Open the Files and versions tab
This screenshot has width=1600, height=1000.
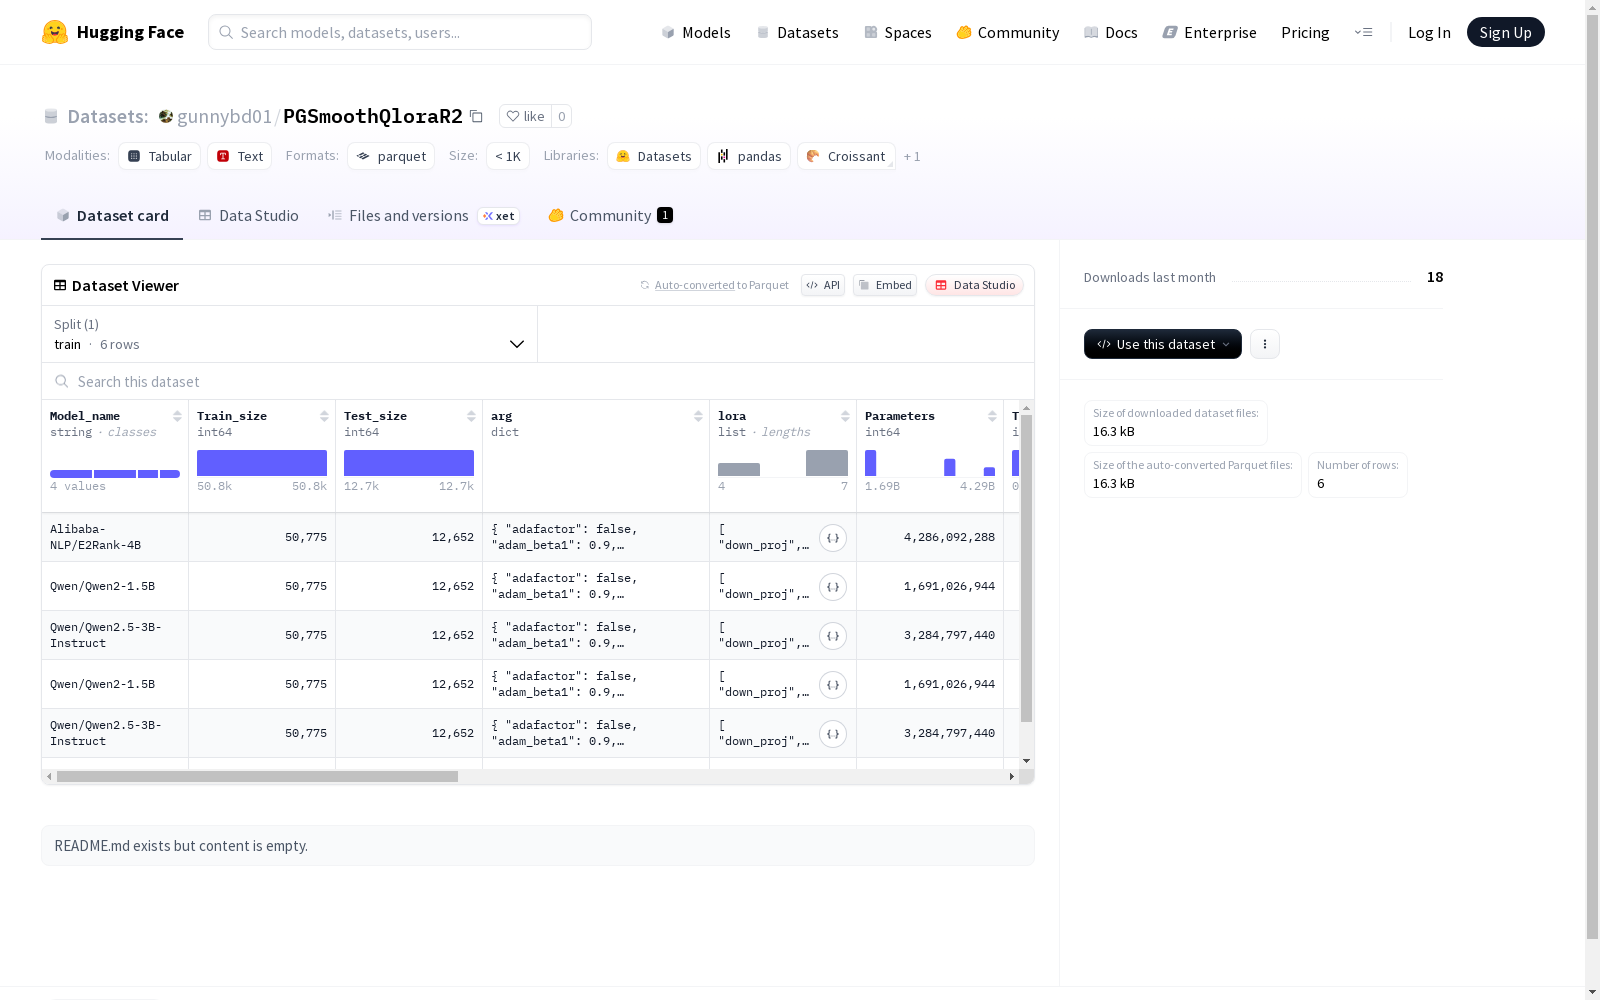click(423, 216)
